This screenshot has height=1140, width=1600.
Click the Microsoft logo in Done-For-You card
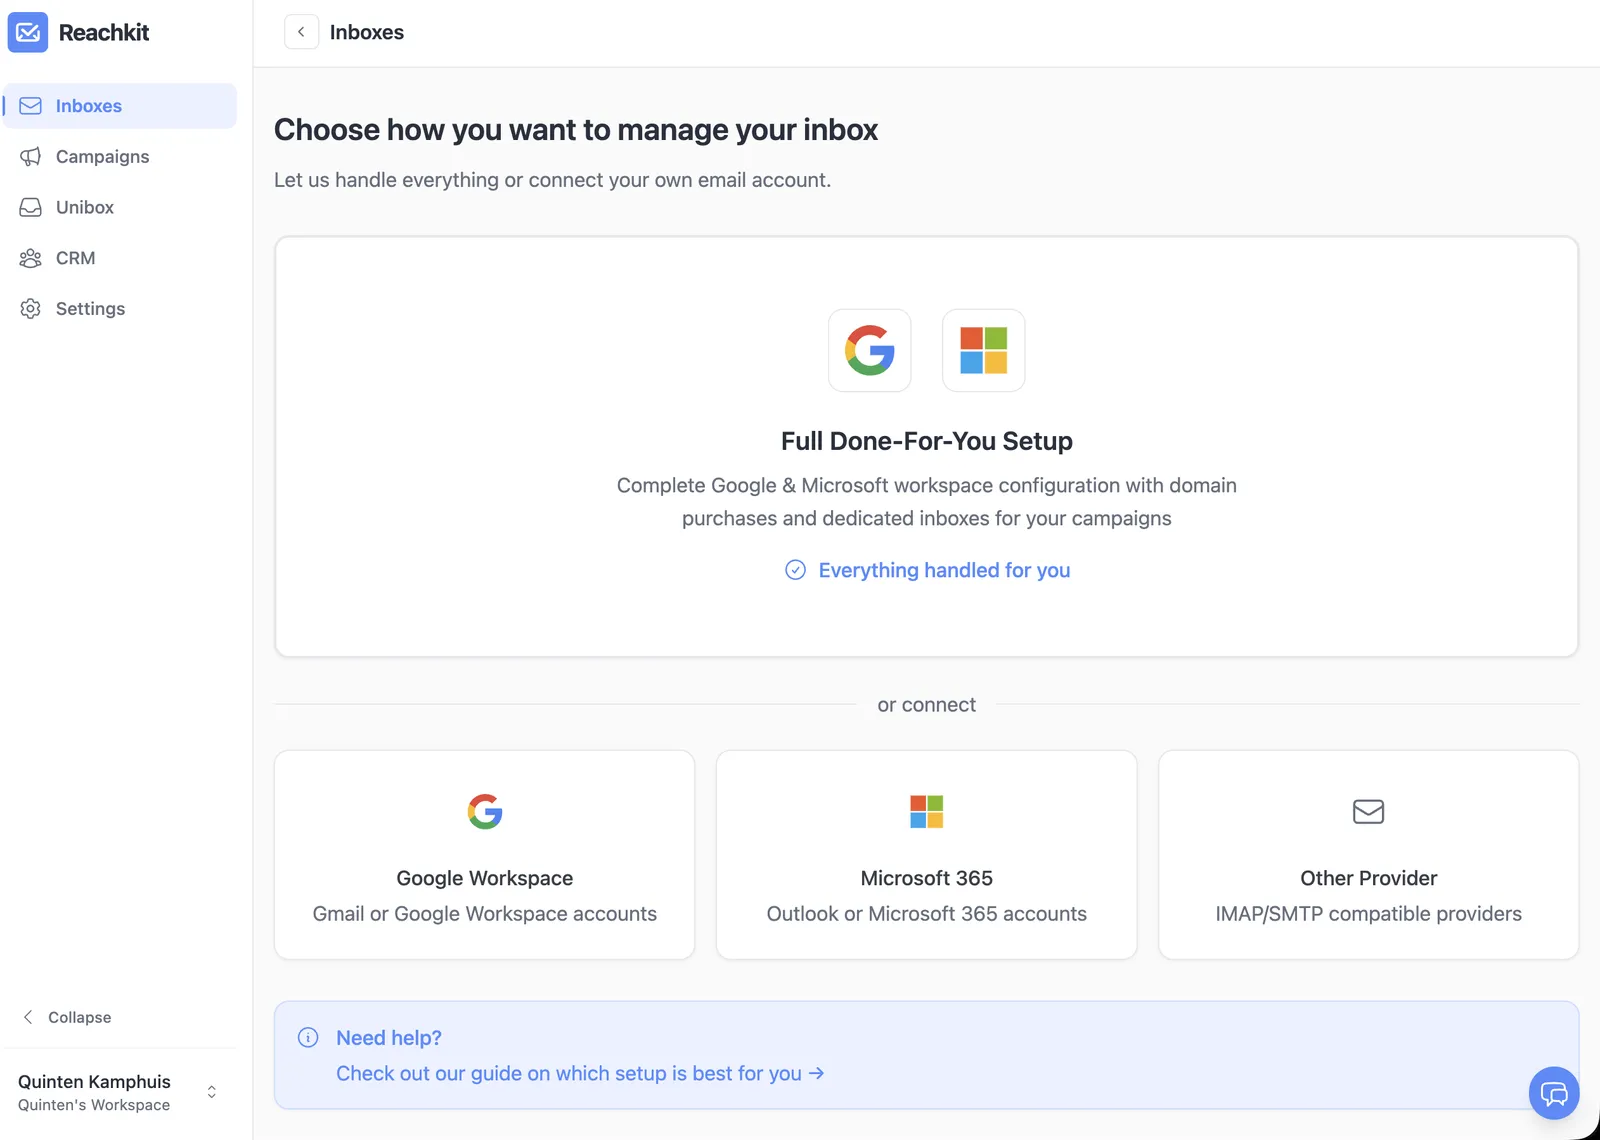coord(984,350)
